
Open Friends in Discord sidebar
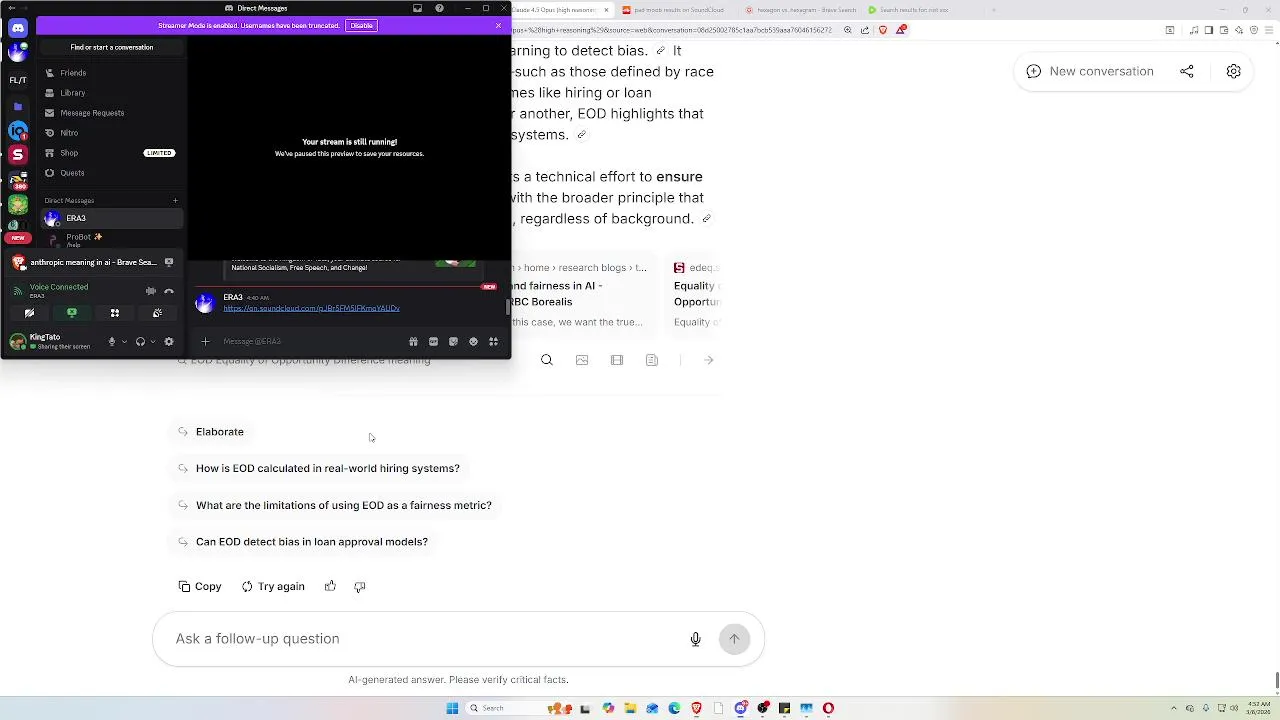[111, 73]
